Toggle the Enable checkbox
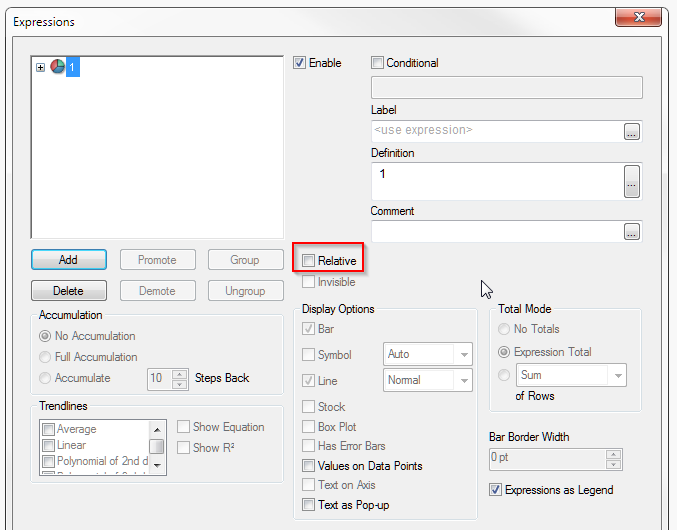 (299, 63)
